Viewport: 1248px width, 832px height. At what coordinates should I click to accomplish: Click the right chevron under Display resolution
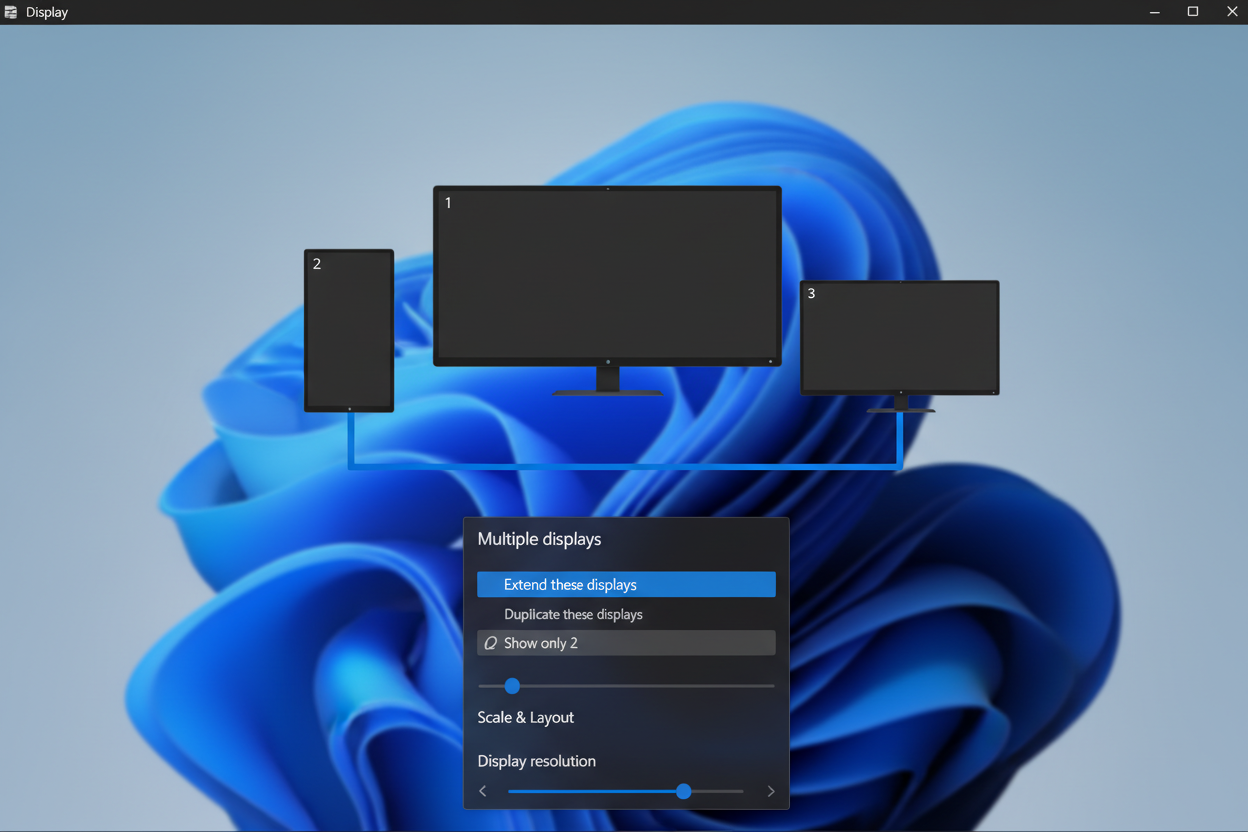click(771, 791)
